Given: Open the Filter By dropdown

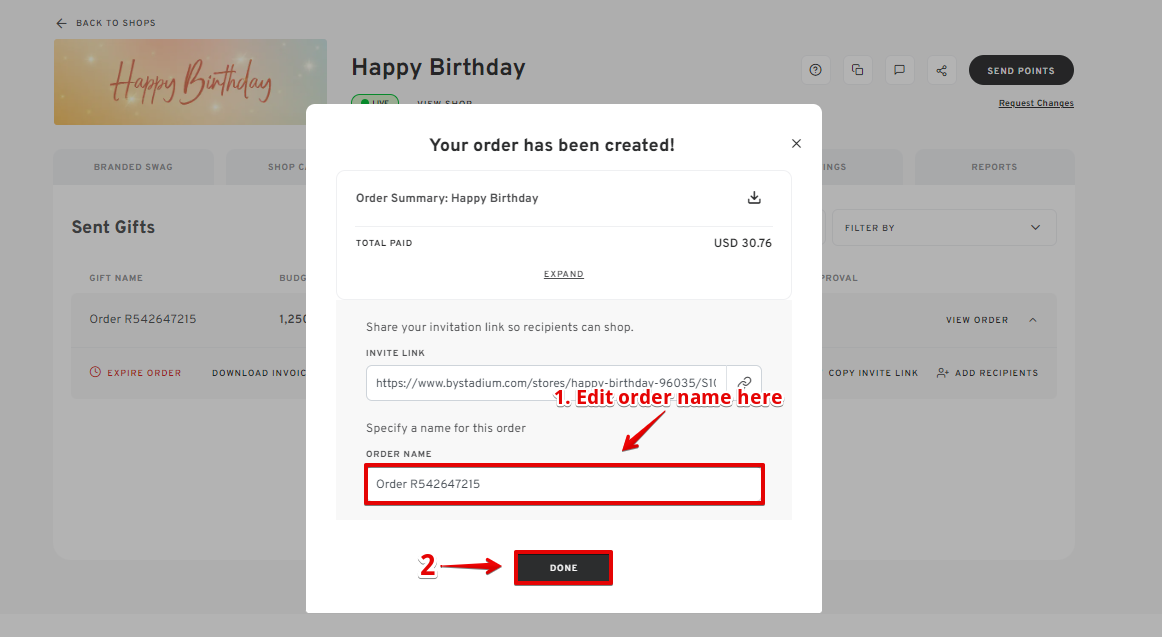Looking at the screenshot, I should 943,228.
